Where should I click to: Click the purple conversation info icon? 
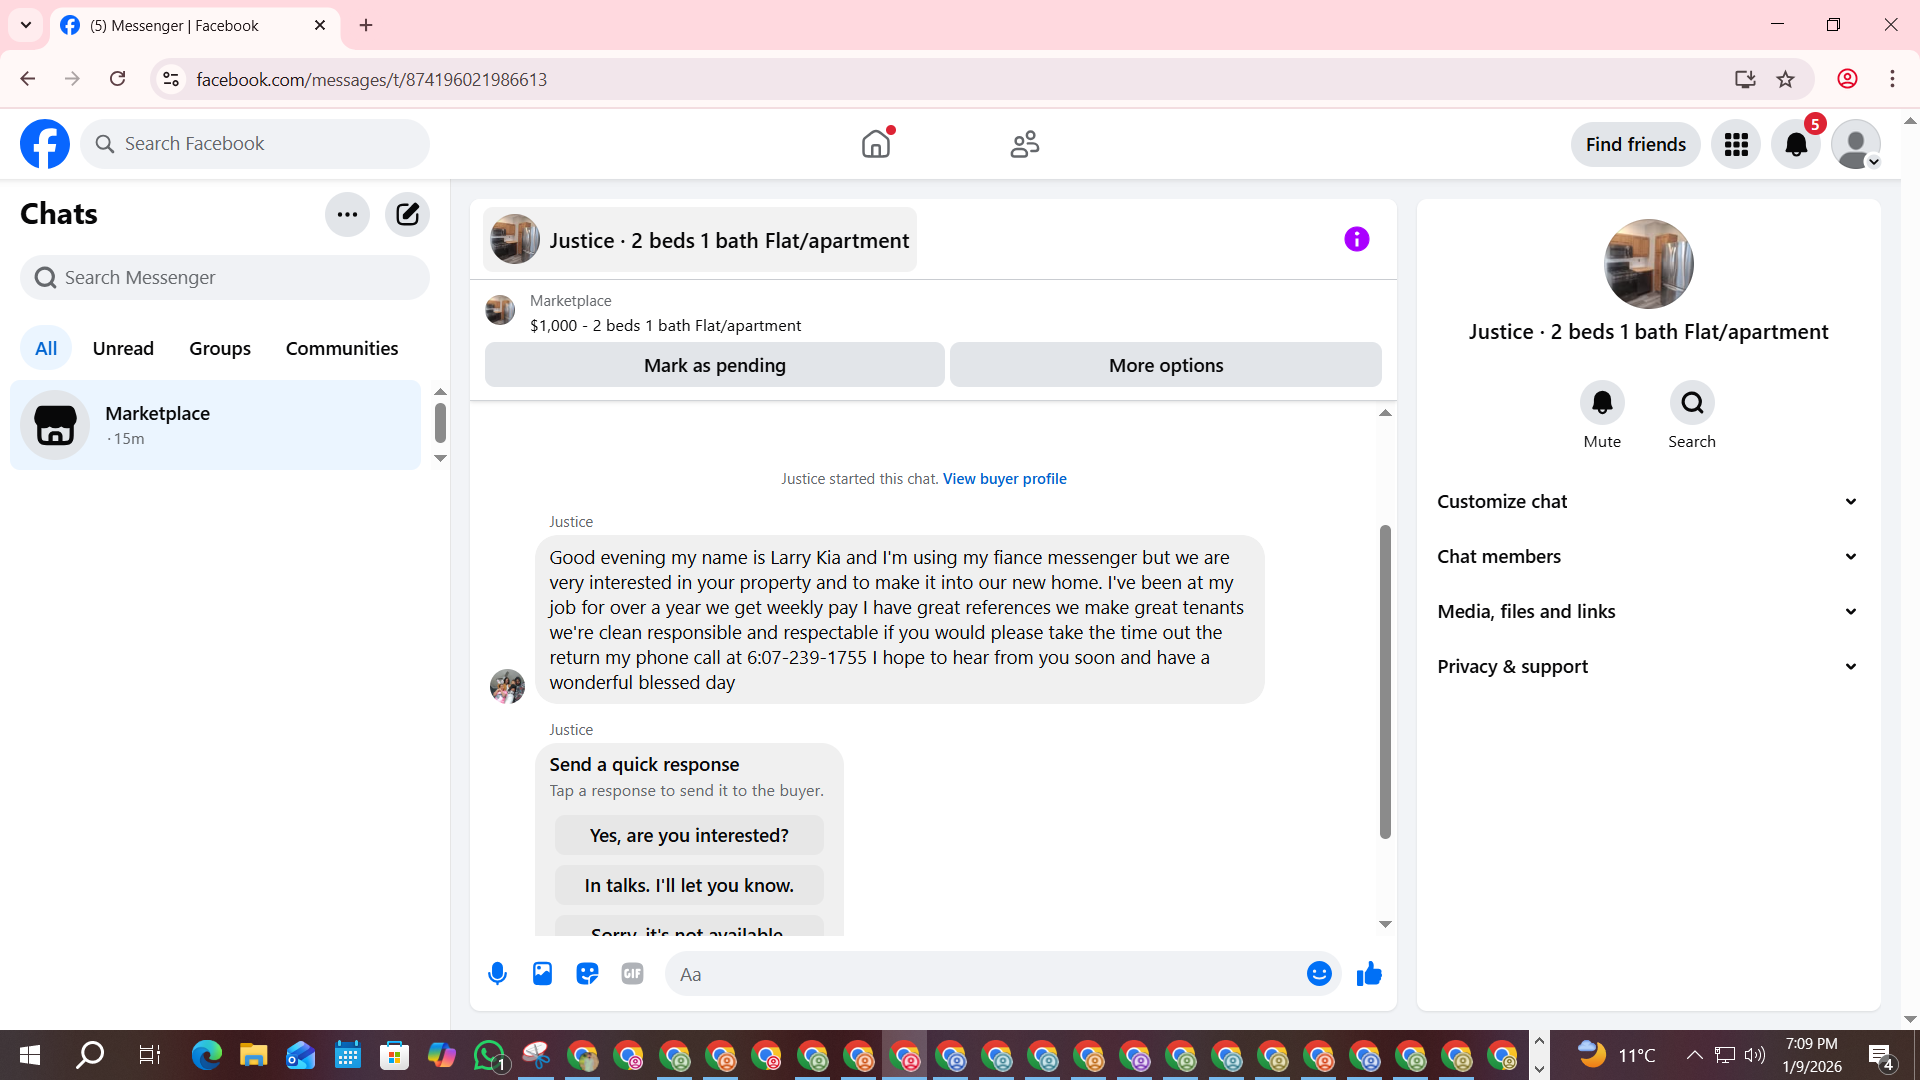pyautogui.click(x=1356, y=239)
